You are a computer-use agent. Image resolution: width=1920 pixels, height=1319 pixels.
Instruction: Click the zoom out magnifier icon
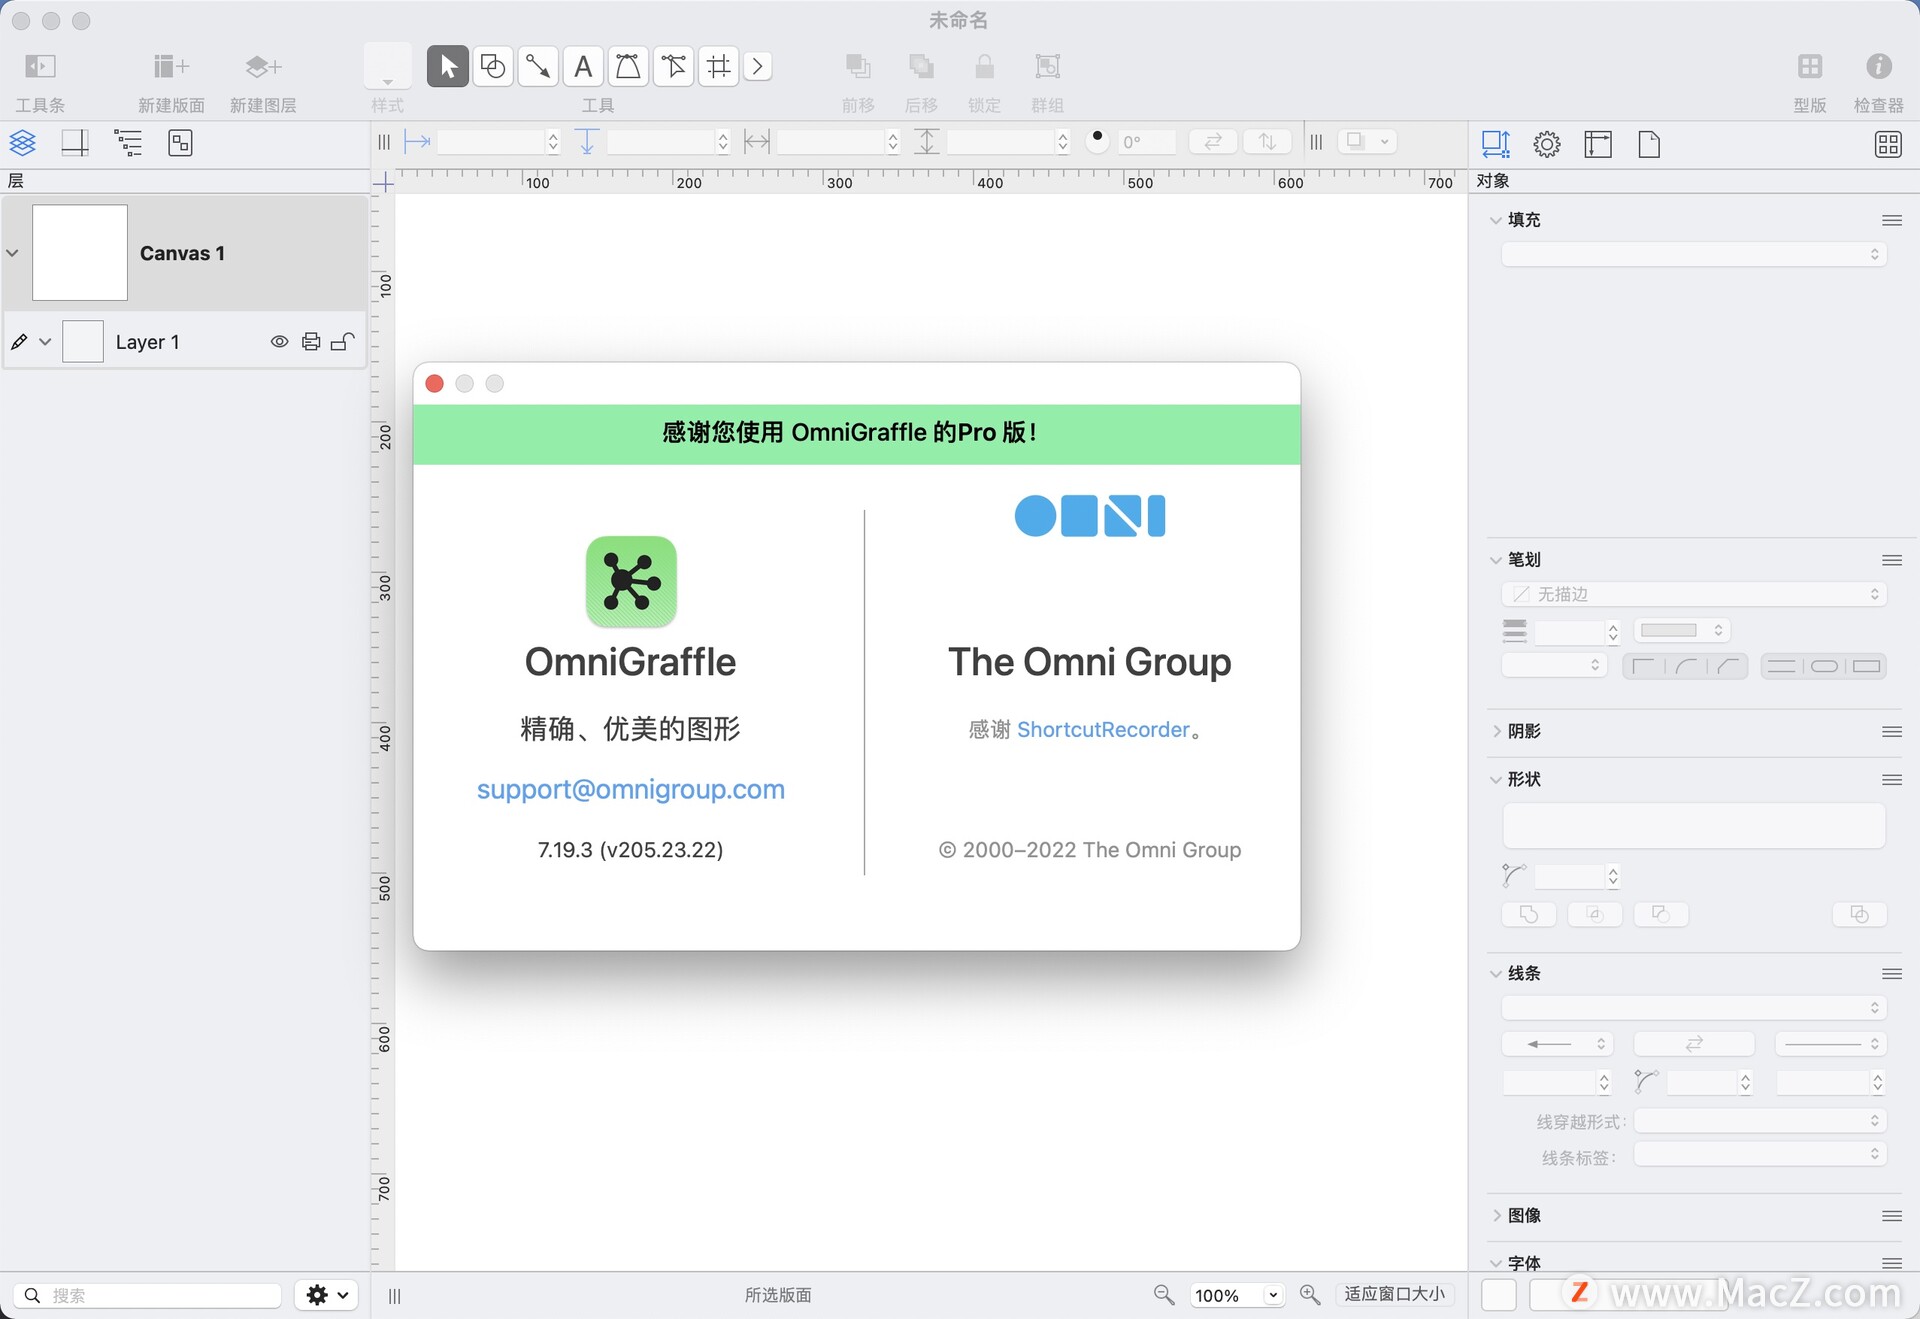tap(1164, 1295)
